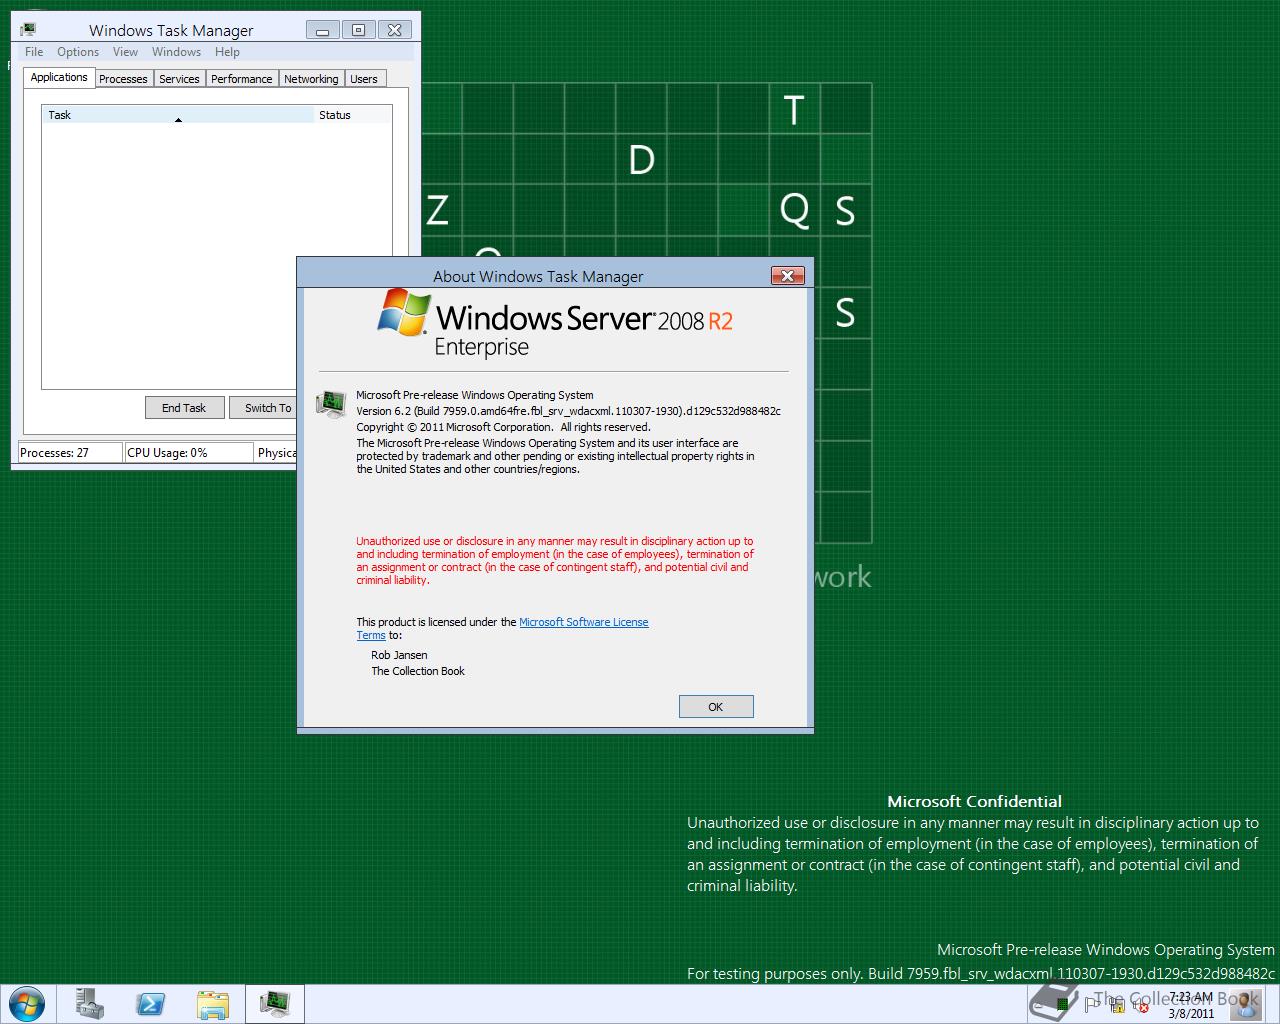Maximize the Windows Task Manager window
This screenshot has width=1280, height=1024.
(359, 30)
